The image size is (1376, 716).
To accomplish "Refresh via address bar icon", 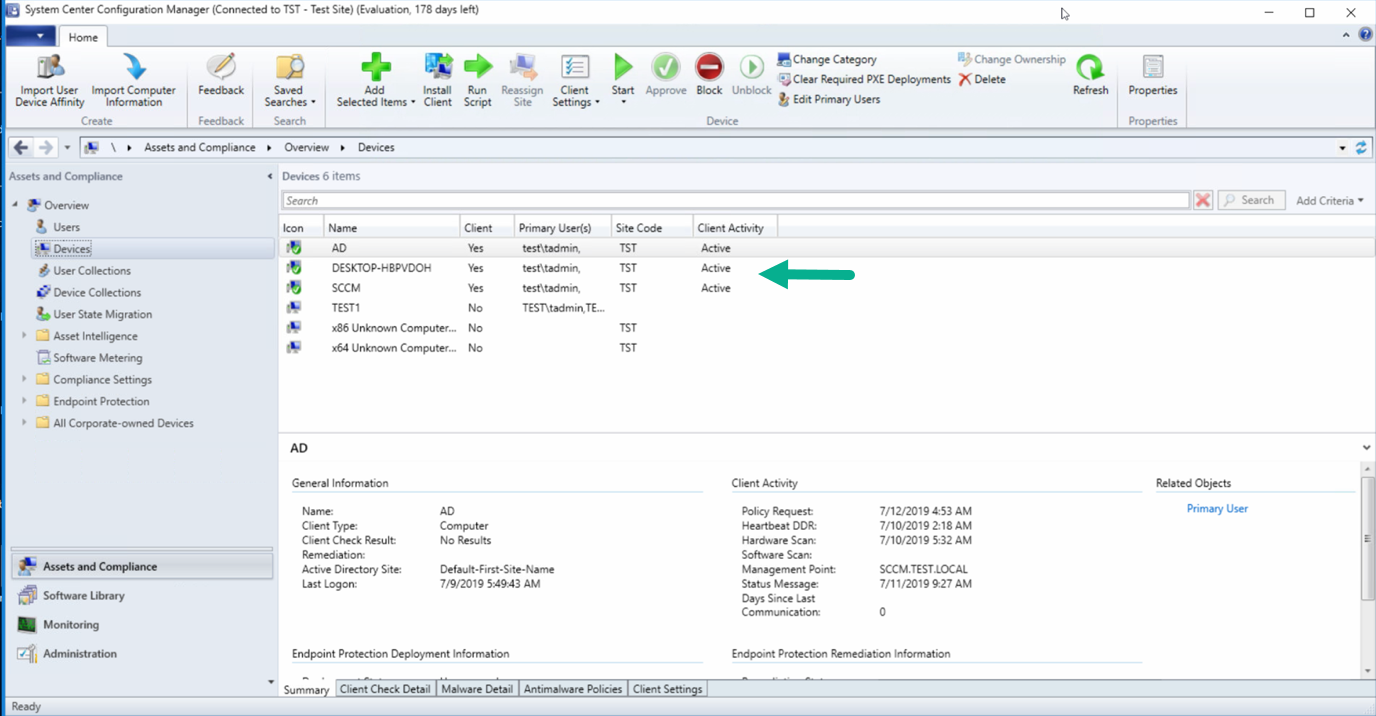I will 1361,148.
